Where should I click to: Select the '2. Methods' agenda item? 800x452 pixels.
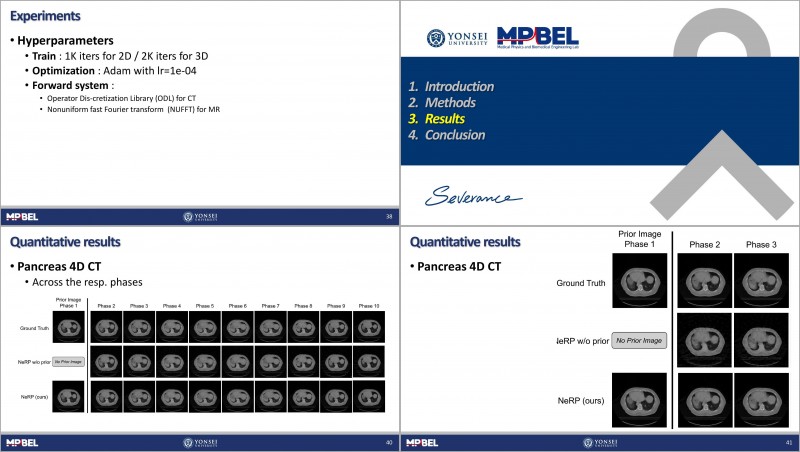pyautogui.click(x=442, y=103)
